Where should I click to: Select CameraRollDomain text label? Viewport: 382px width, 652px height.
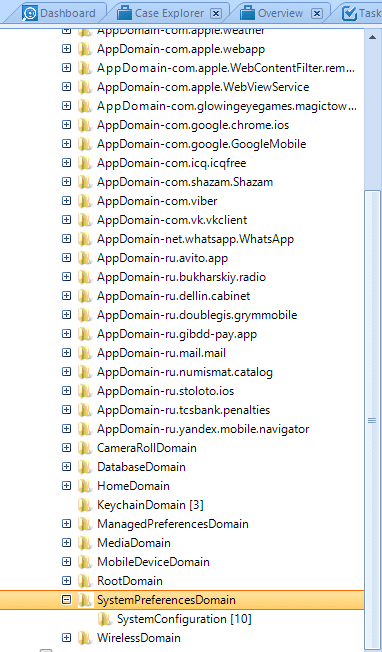(147, 448)
